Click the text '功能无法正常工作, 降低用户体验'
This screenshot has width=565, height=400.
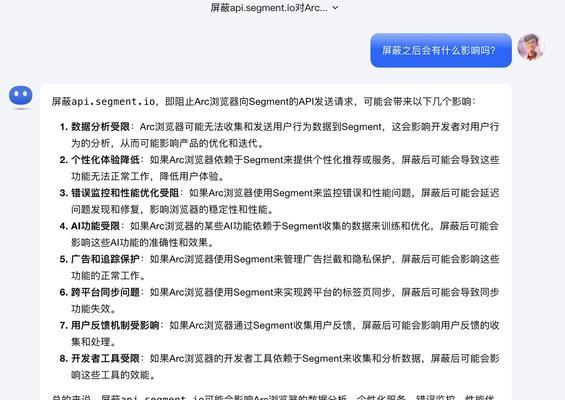click(148, 177)
